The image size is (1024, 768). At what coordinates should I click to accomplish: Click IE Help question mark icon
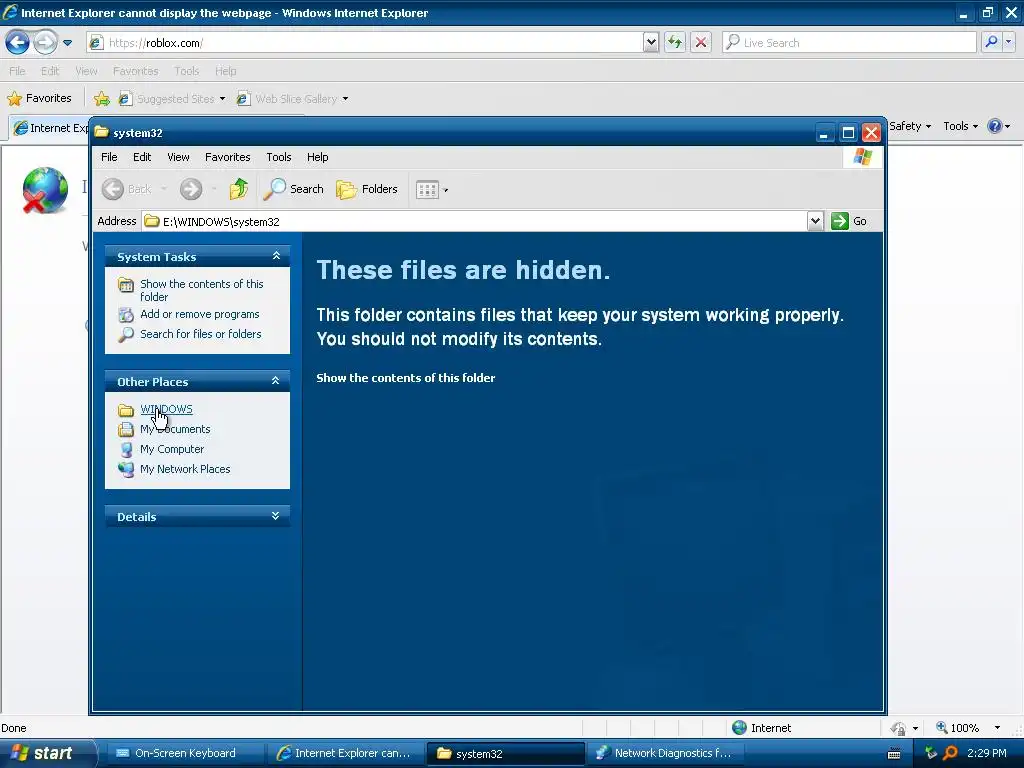point(995,126)
